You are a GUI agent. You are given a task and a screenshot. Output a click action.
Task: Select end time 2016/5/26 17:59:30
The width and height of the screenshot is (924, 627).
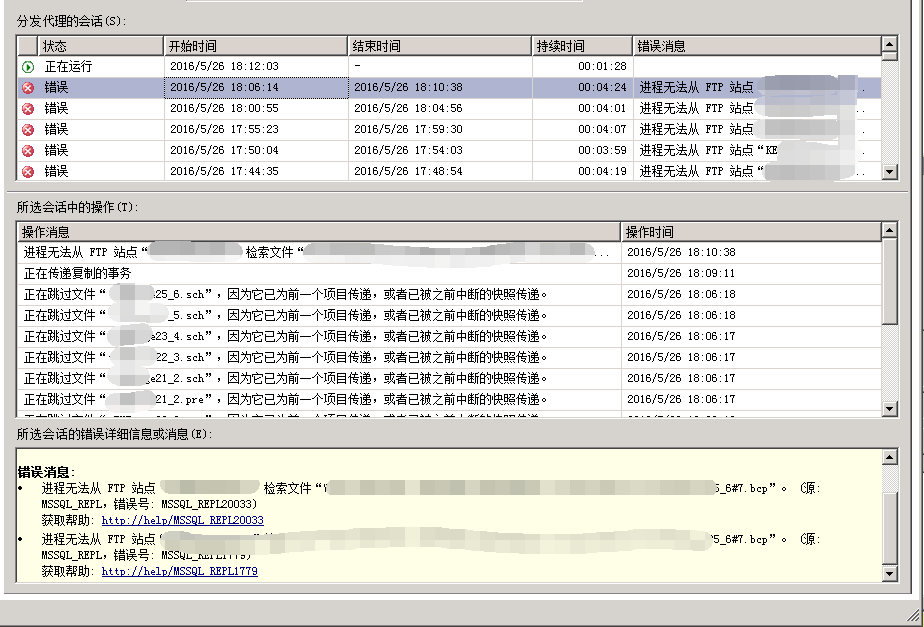(408, 129)
